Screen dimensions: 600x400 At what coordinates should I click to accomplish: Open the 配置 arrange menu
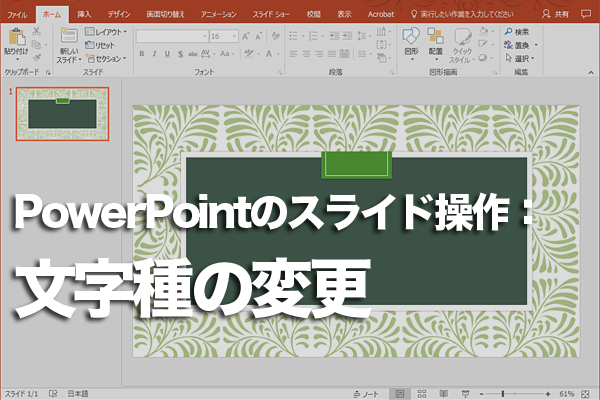pos(435,44)
